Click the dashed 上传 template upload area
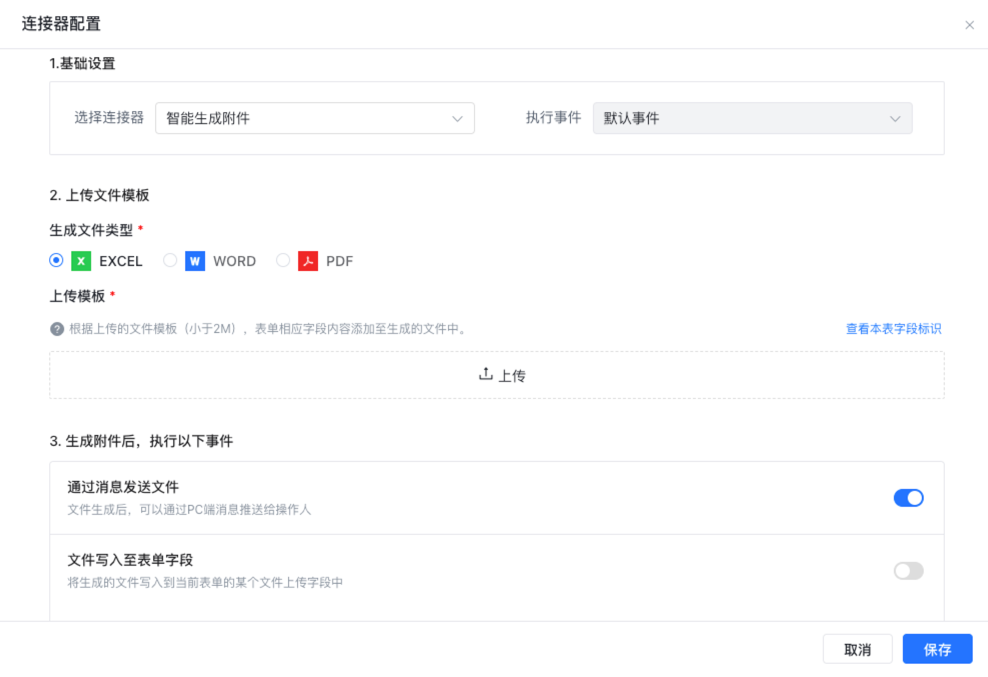988x677 pixels. tap(497, 376)
